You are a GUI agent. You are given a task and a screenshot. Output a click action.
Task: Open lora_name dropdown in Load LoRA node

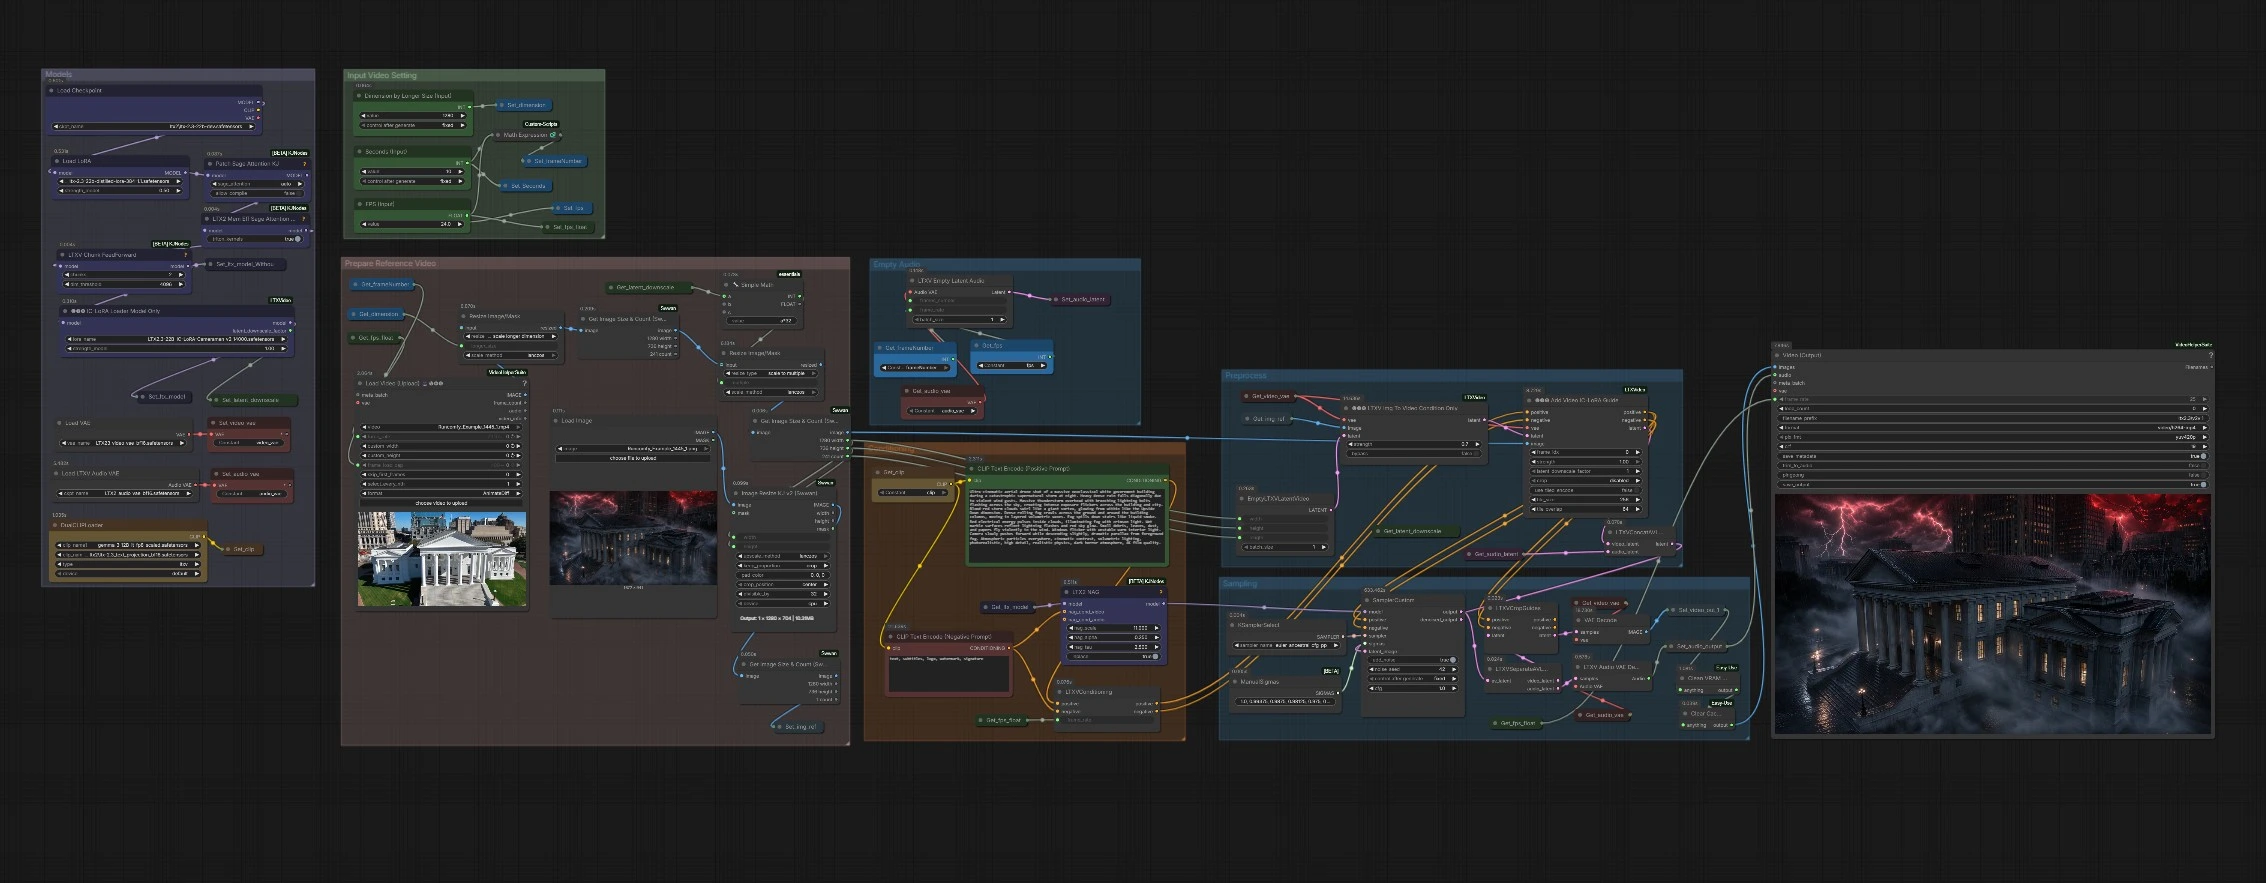point(120,181)
